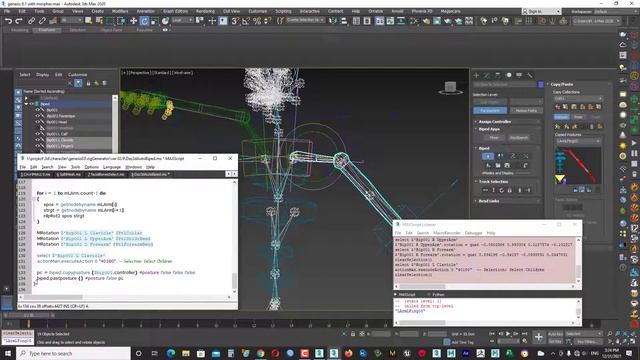Screen dimensions: 640x360
Task: Click the Body Rotation icon in Track Selection
Action: 502,190
